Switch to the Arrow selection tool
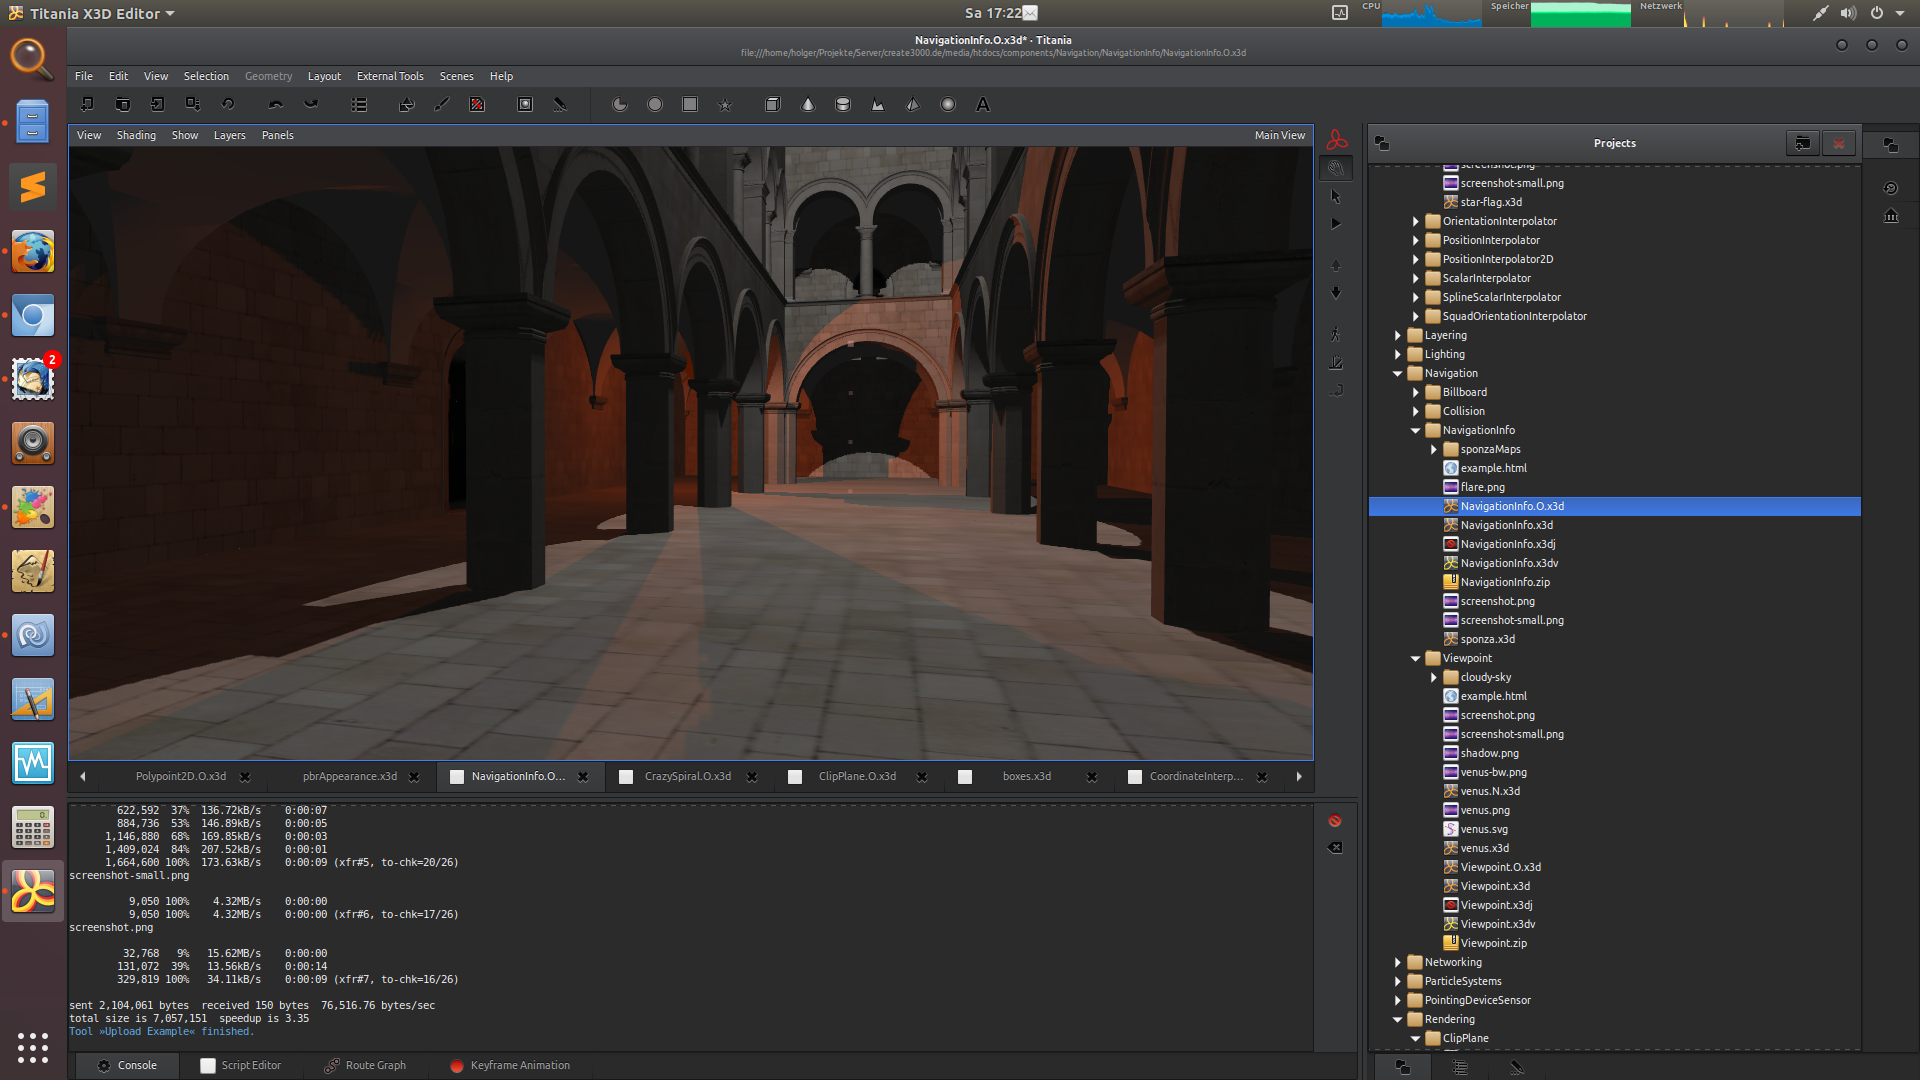This screenshot has width=1920, height=1080. pos(1336,196)
